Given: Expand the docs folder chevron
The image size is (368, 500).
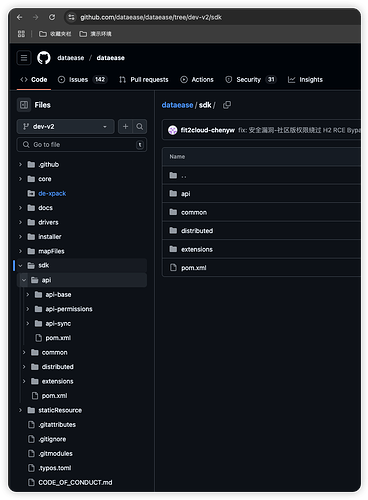Looking at the screenshot, I should click(20, 208).
